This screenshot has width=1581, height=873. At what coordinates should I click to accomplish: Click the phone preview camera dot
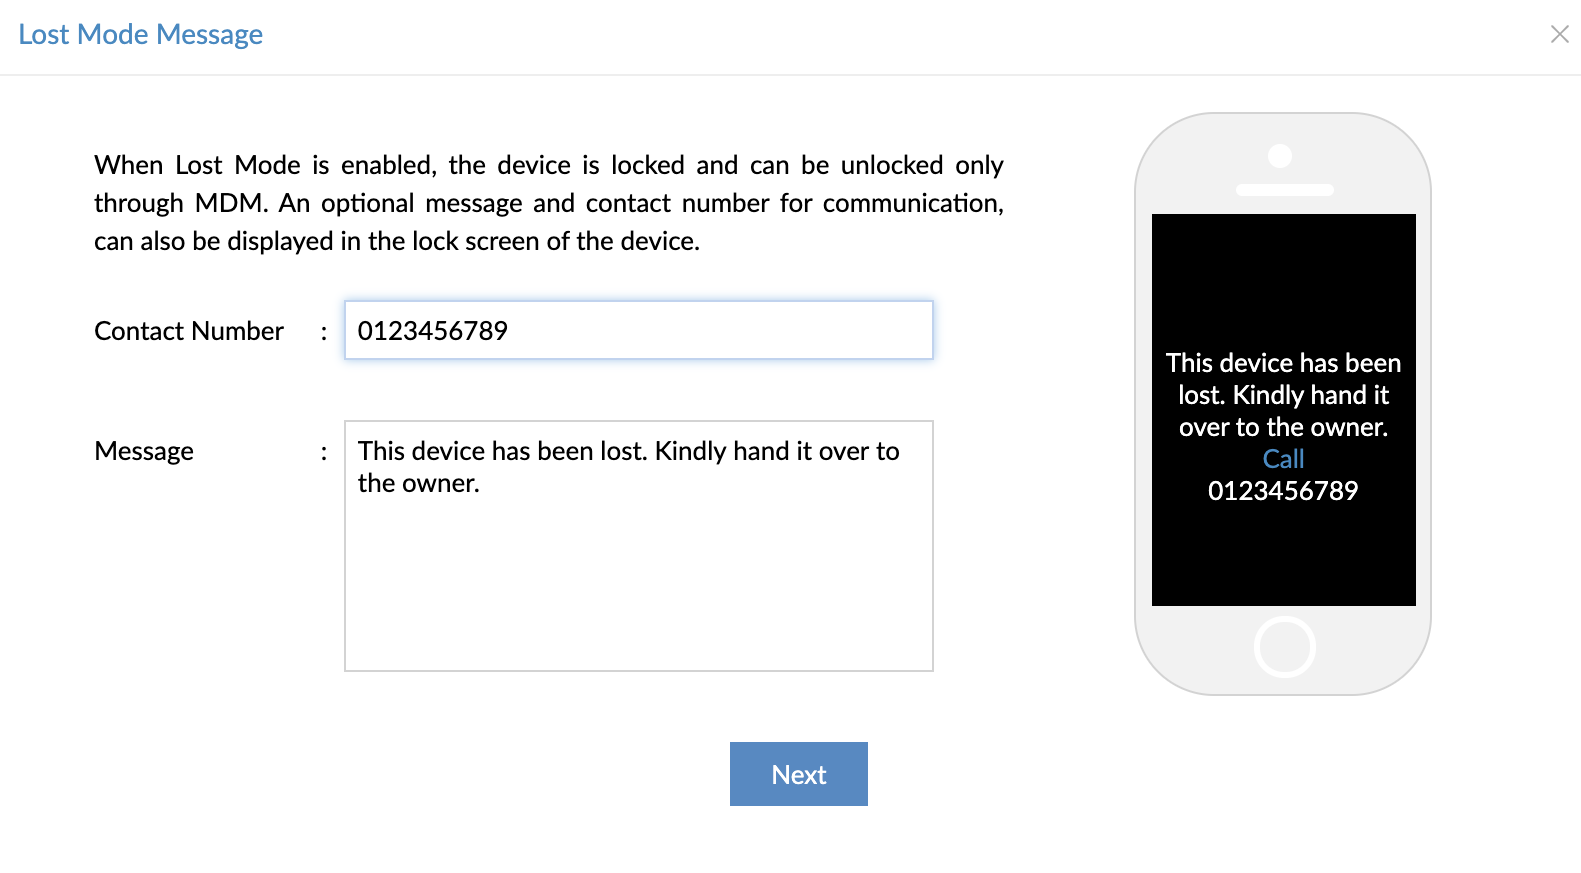1280,156
